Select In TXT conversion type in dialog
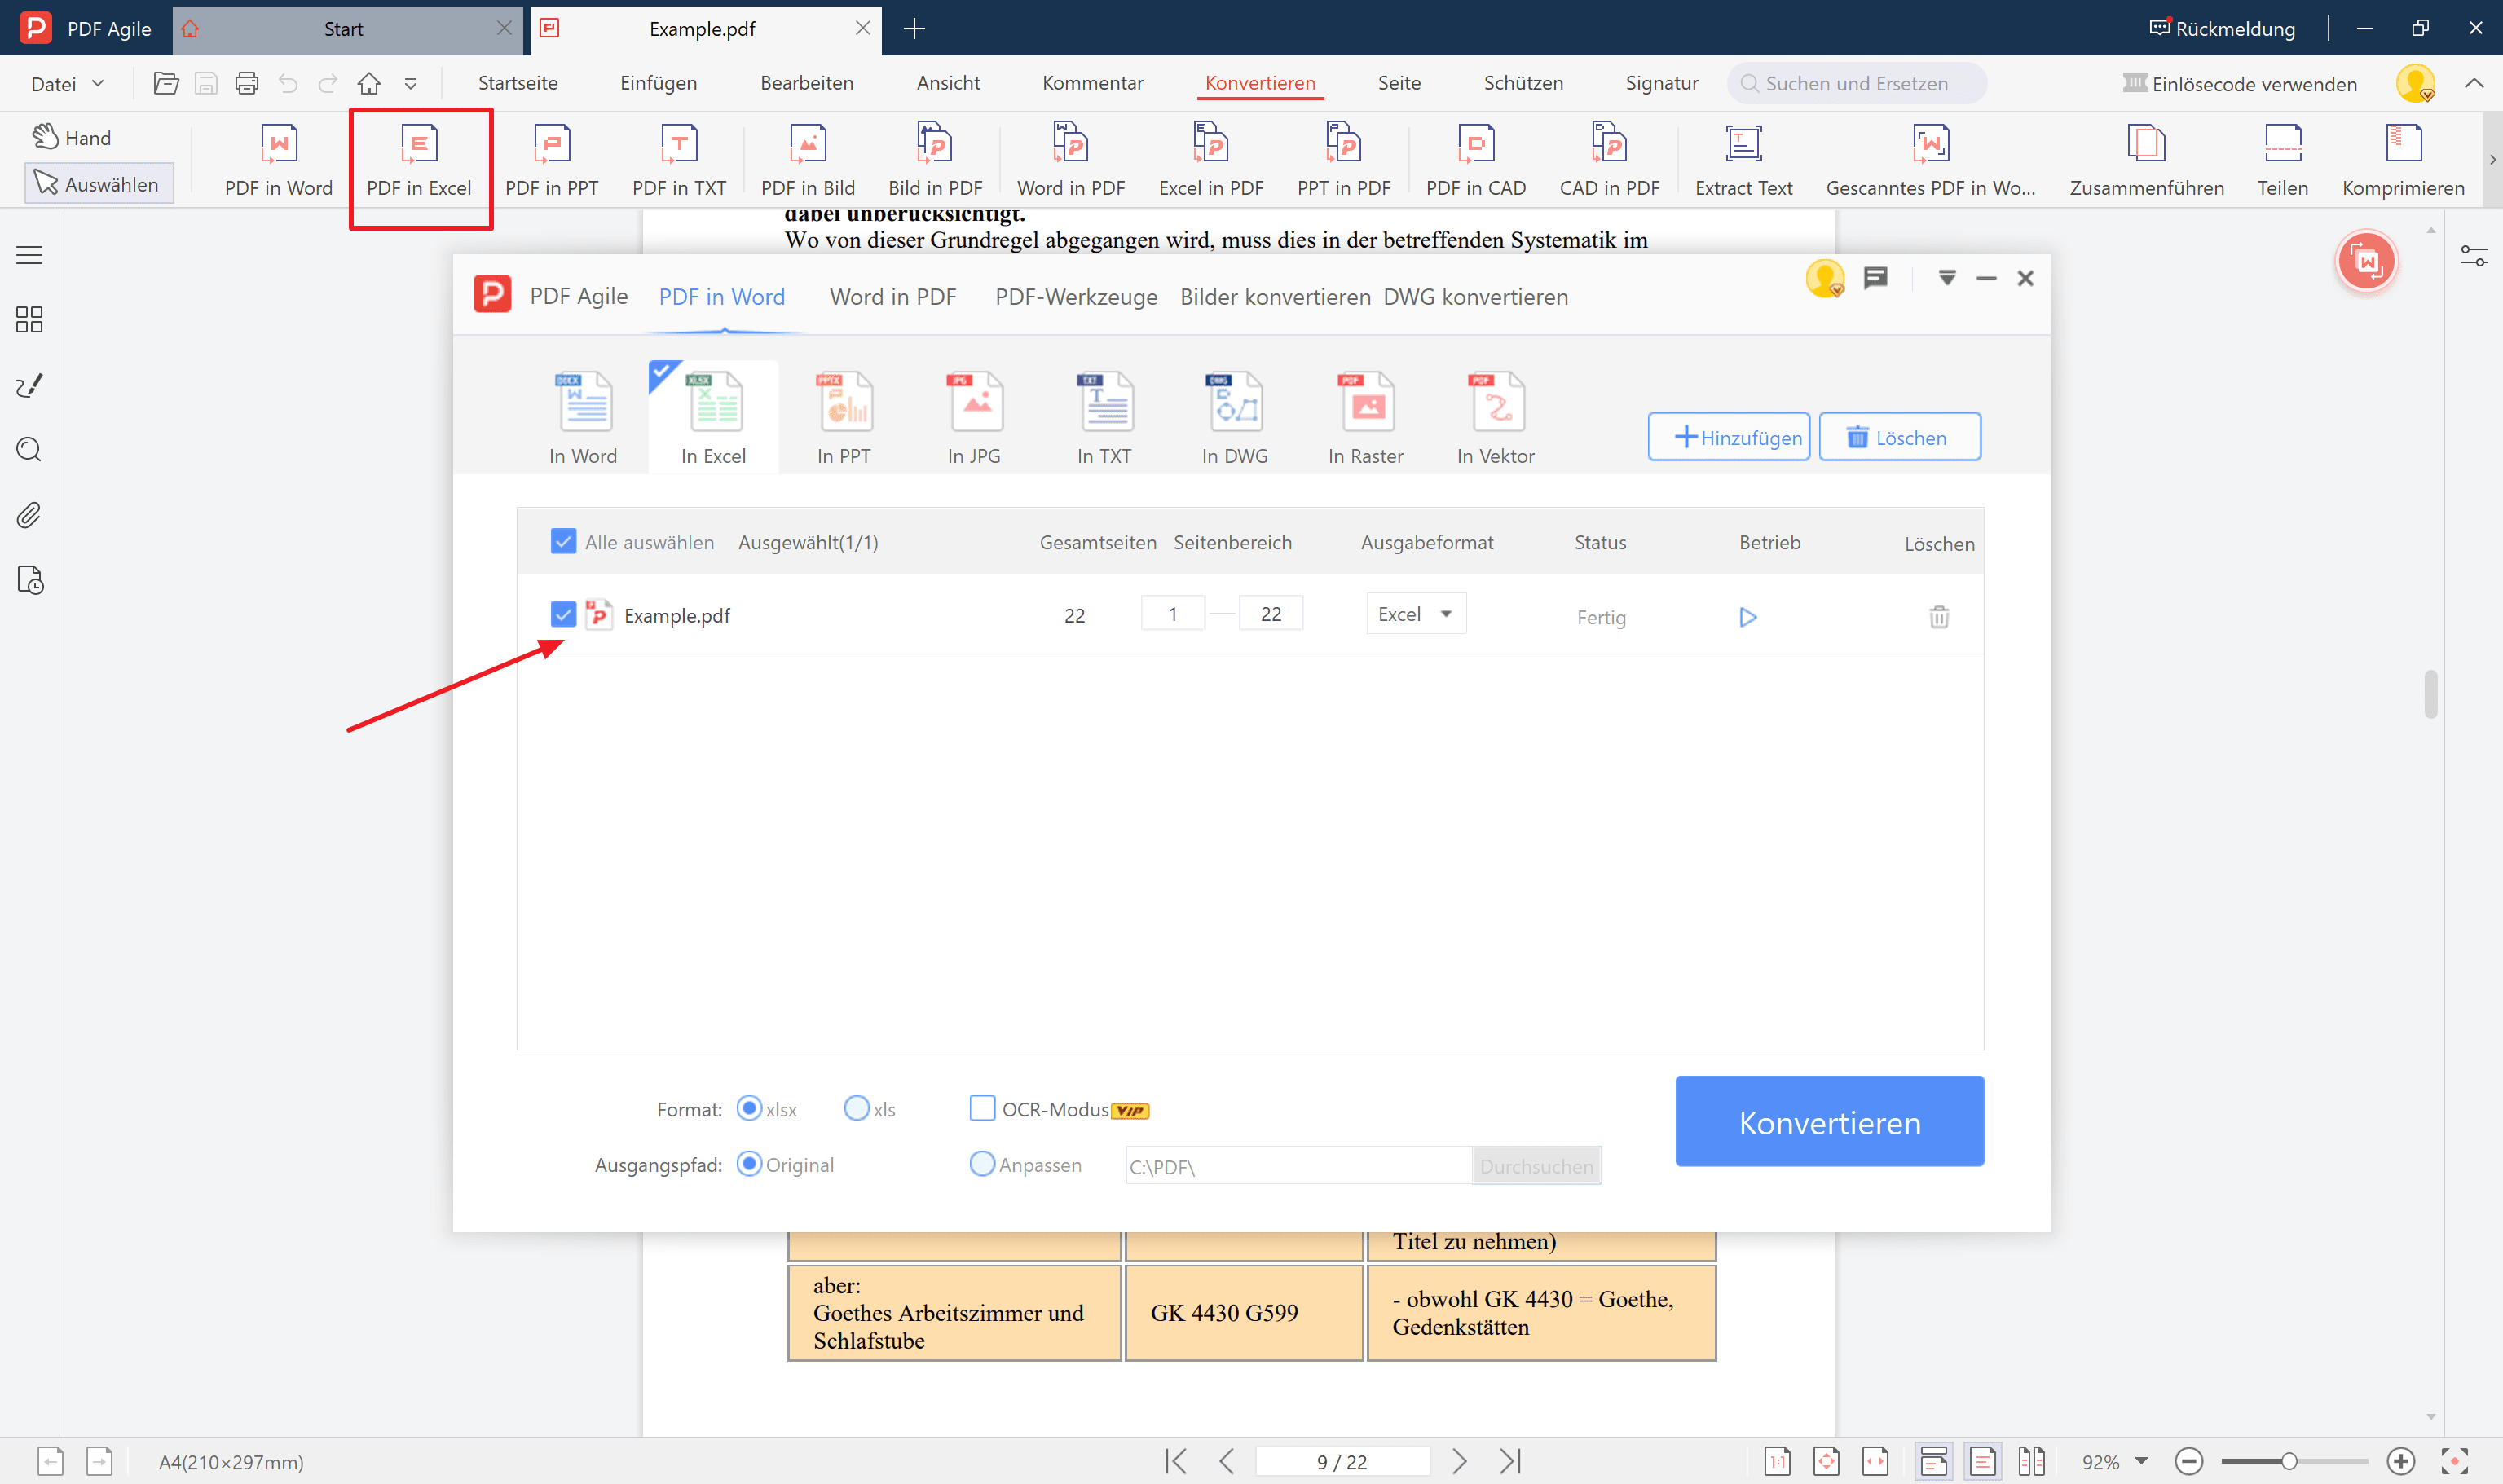2503x1484 pixels. [1104, 417]
